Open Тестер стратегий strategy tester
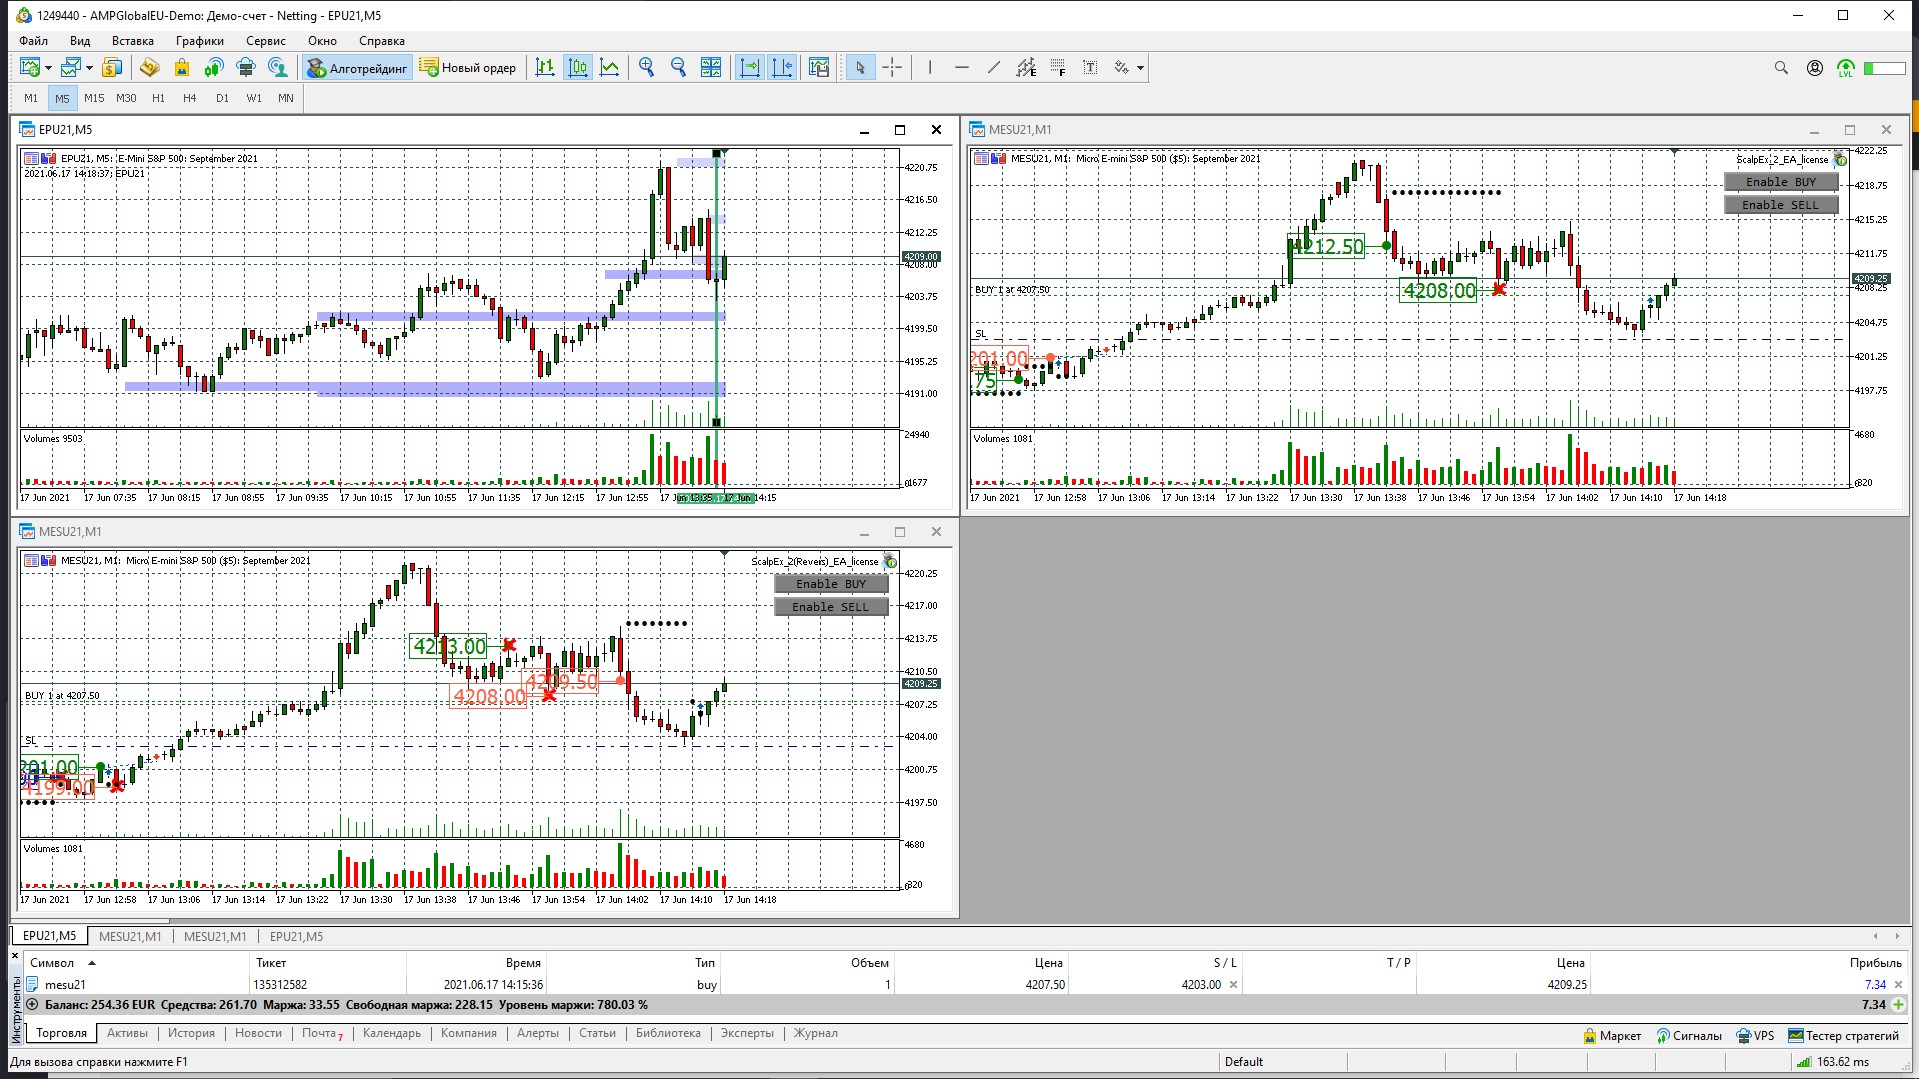The width and height of the screenshot is (1919, 1079). tap(1844, 1036)
